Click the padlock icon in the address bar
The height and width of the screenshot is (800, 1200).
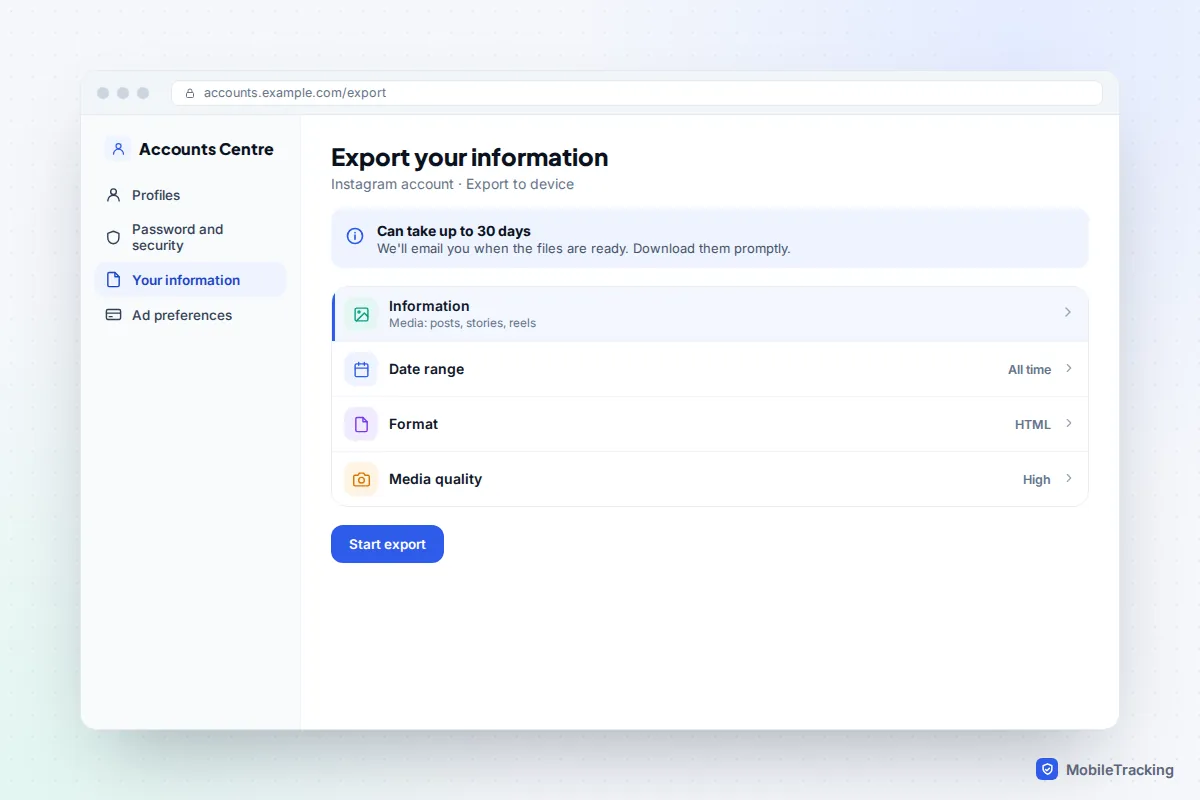pos(190,93)
